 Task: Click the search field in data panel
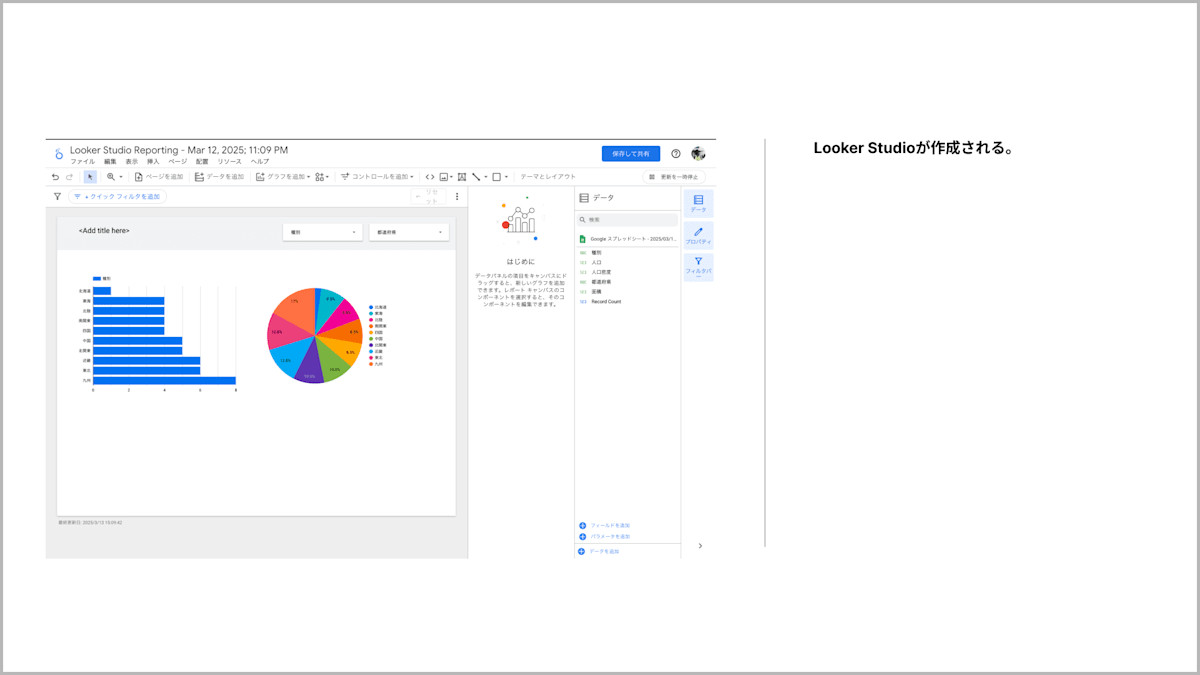[x=628, y=219]
